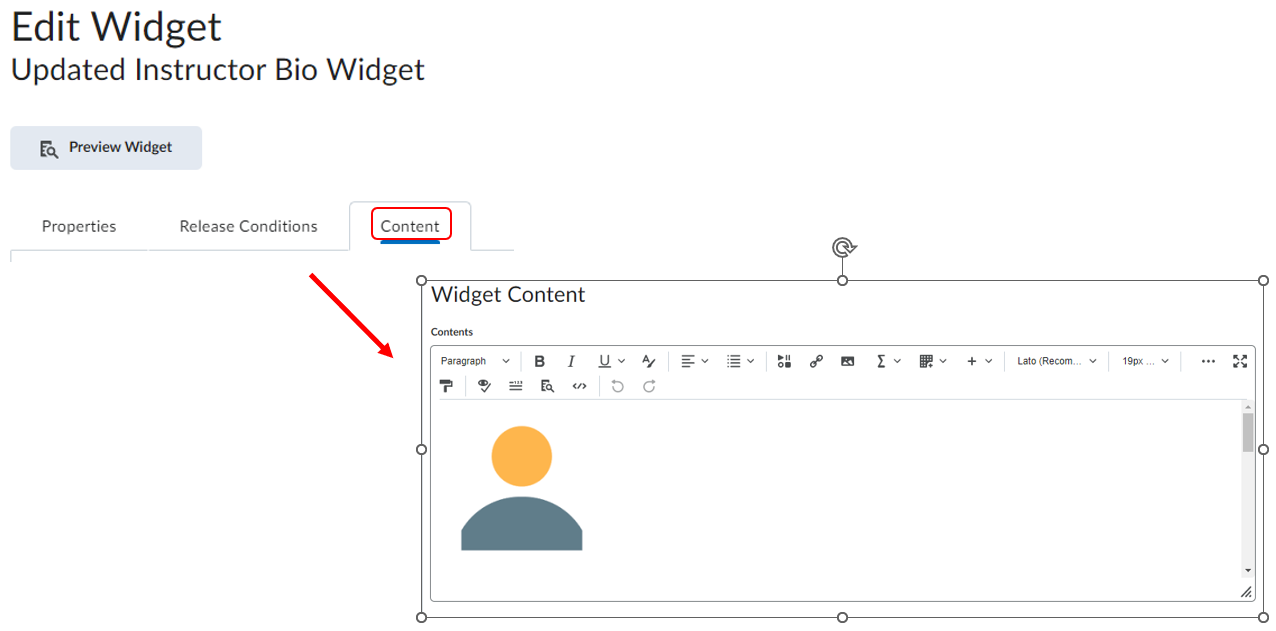
Task: Select the format painter tool
Action: pos(446,386)
